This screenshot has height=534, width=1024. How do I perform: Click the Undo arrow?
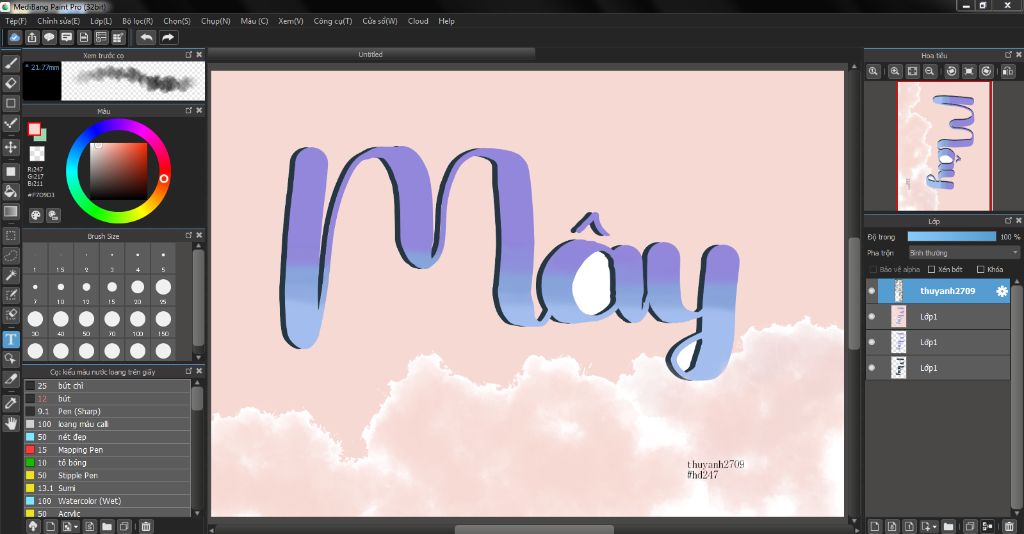point(147,37)
